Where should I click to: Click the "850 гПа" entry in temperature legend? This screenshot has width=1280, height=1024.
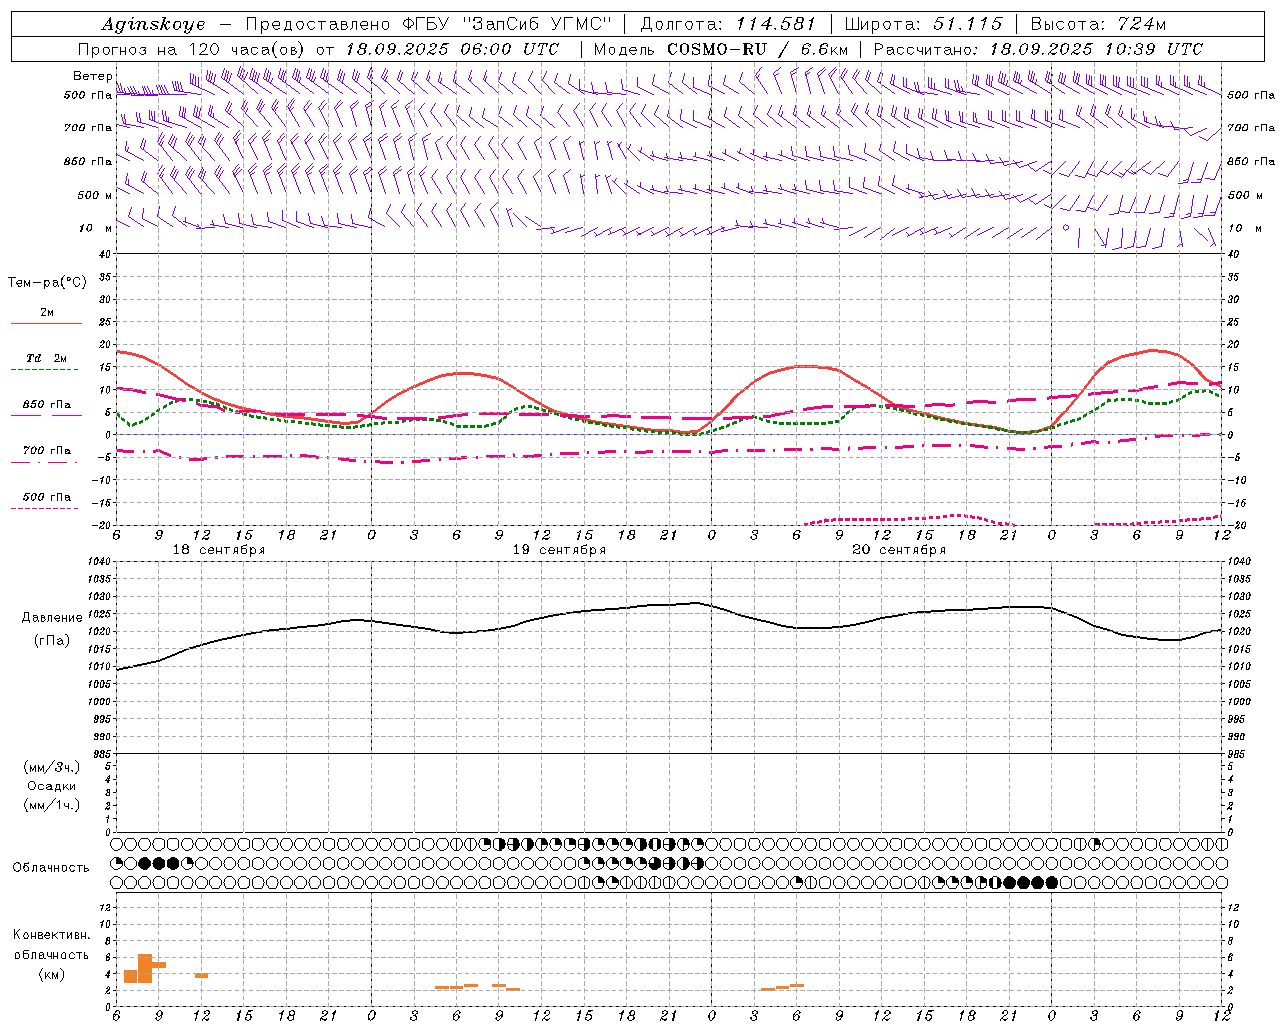(x=47, y=405)
